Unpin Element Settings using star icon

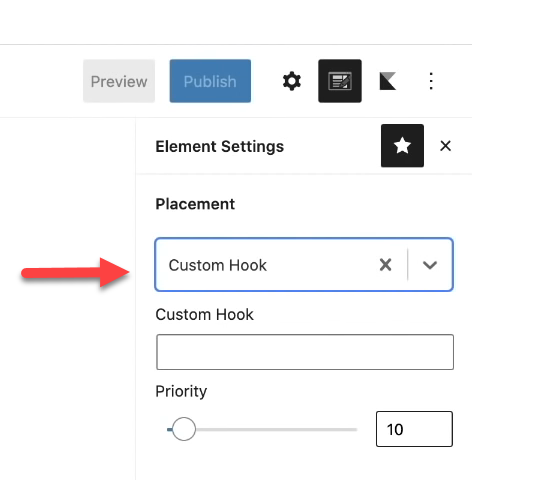[402, 146]
